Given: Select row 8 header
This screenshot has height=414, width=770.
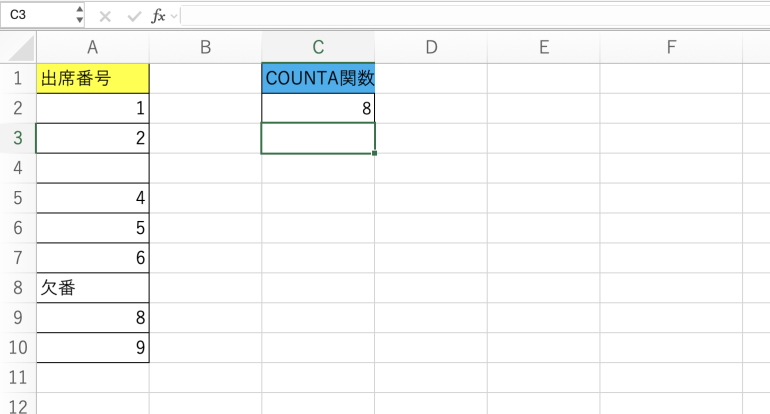Looking at the screenshot, I should (17, 288).
